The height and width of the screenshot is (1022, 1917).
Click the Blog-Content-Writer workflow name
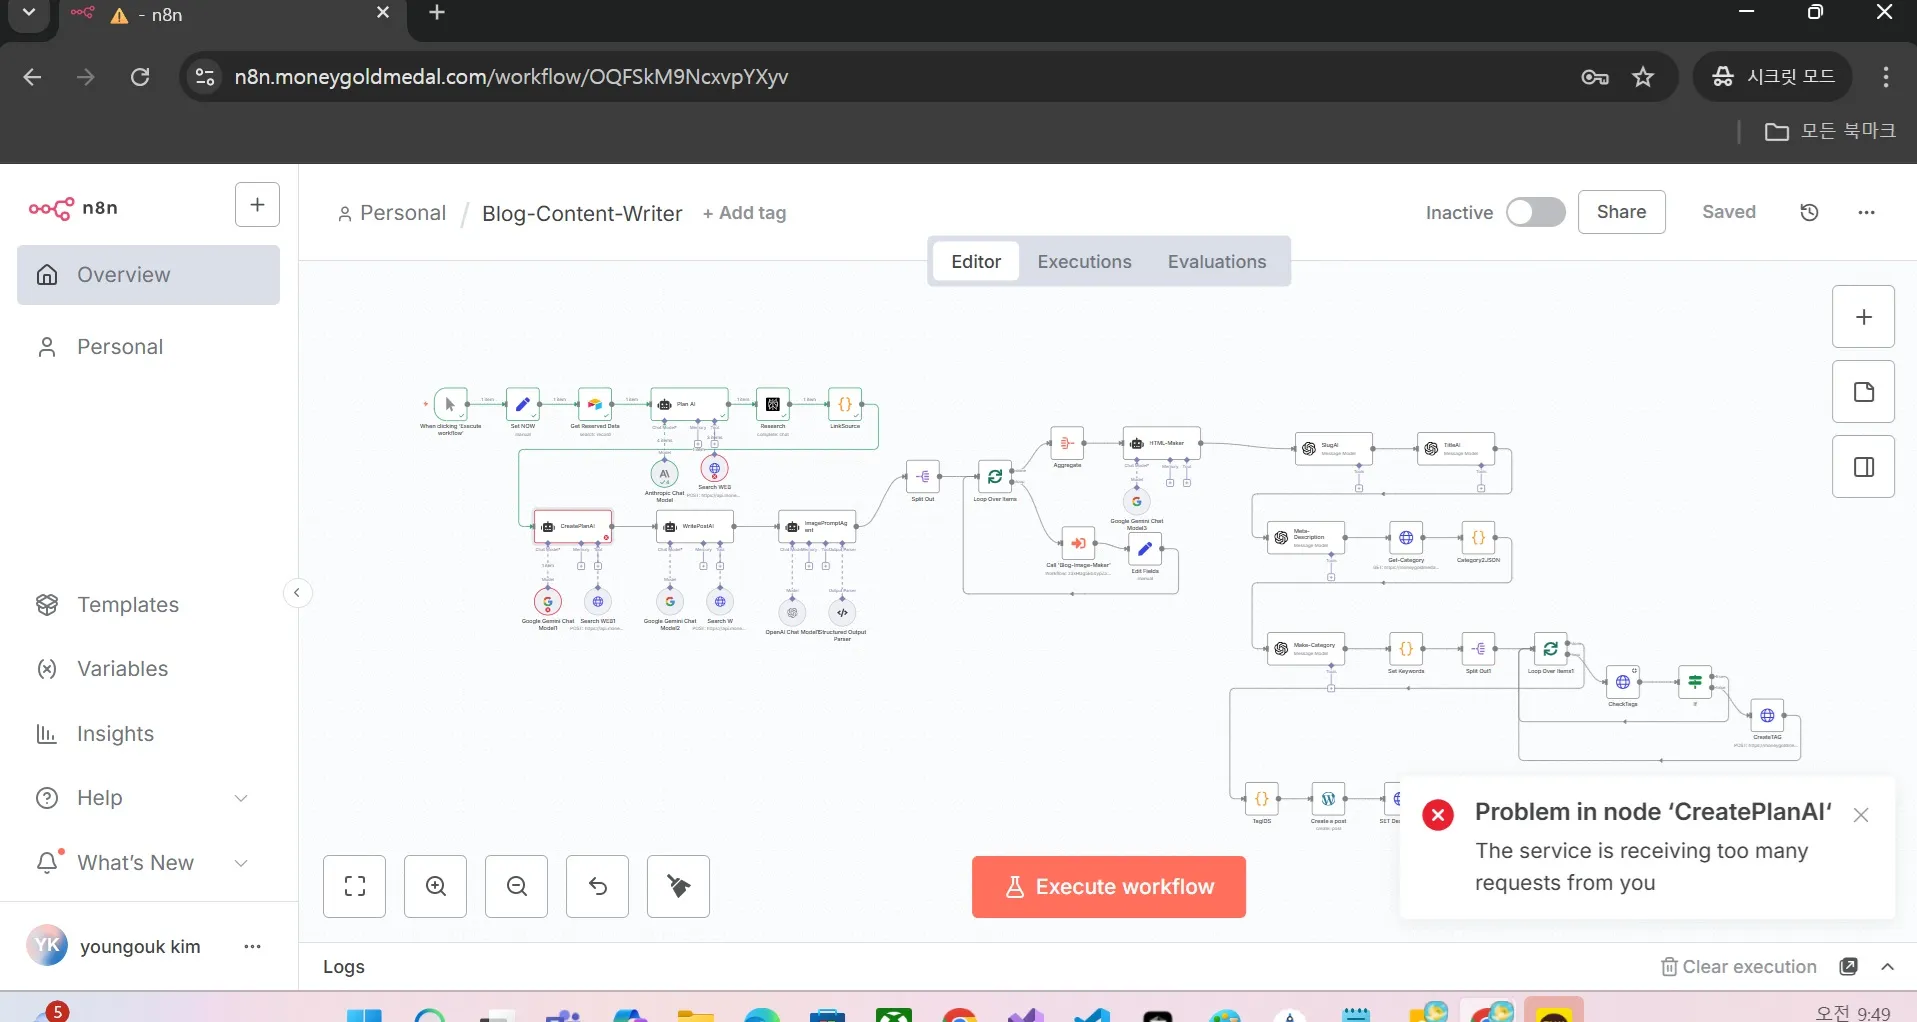pos(582,213)
